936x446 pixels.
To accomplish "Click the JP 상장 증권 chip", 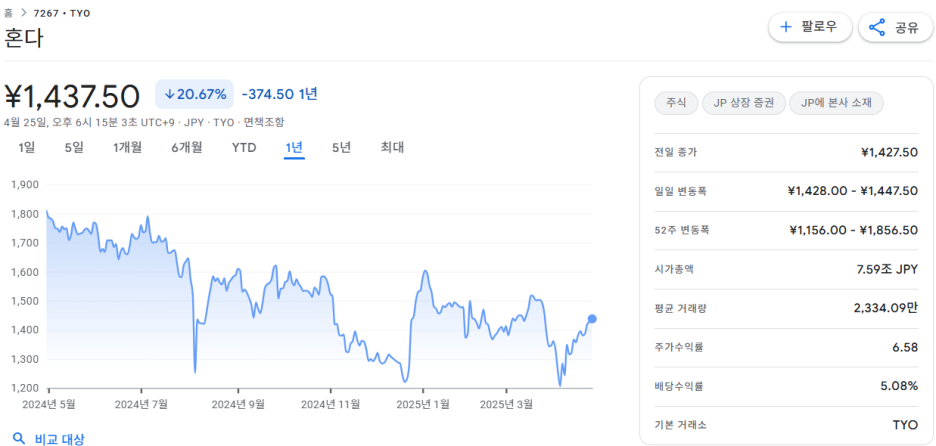I will 743,103.
